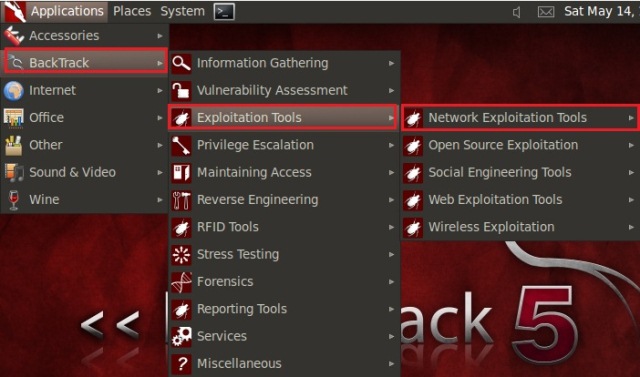Click the 'Open Source Exploitation' label
640x377 pixels.
click(503, 145)
